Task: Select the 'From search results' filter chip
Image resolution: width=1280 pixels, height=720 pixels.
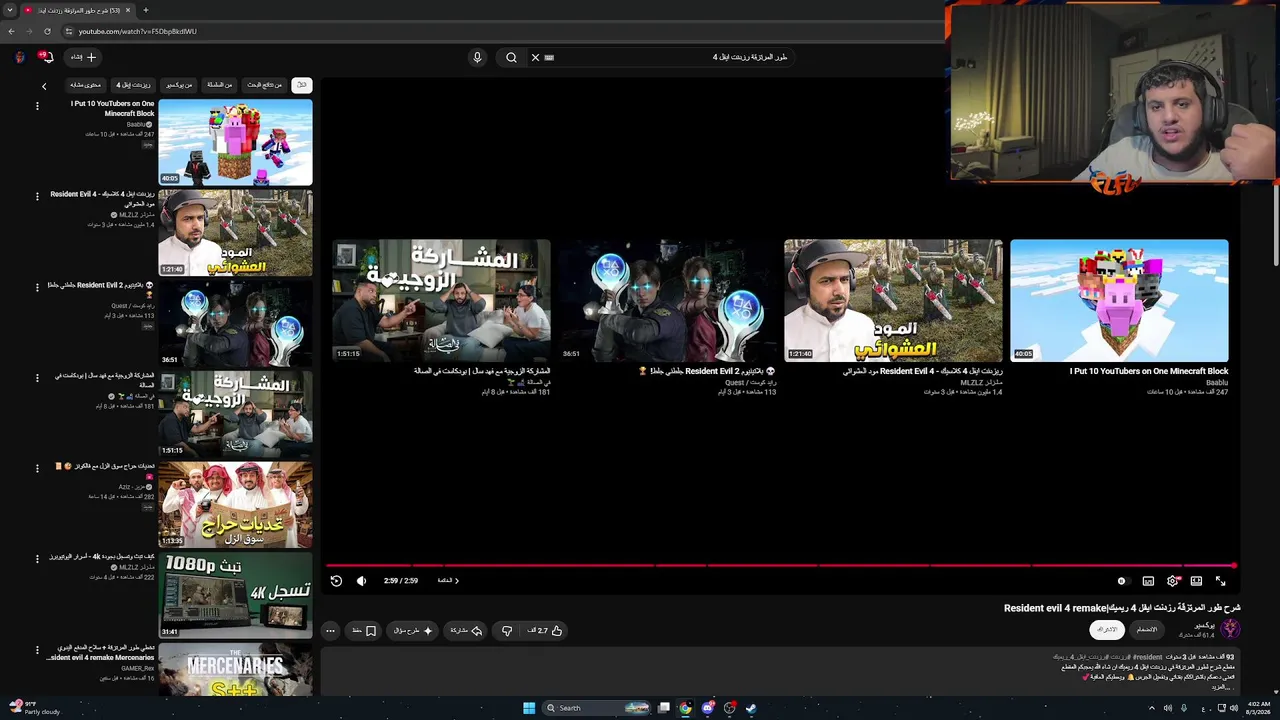Action: (x=265, y=85)
